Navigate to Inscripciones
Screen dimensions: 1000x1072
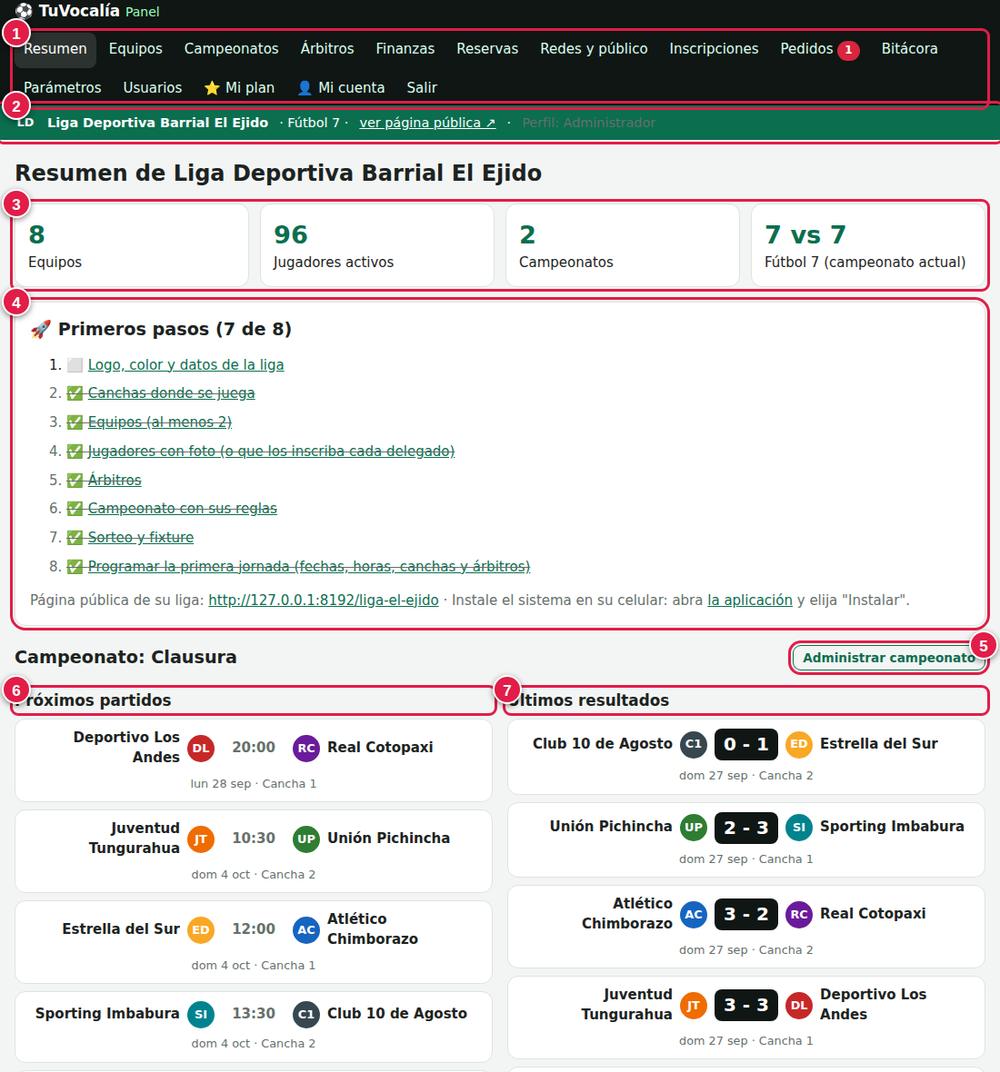(714, 49)
